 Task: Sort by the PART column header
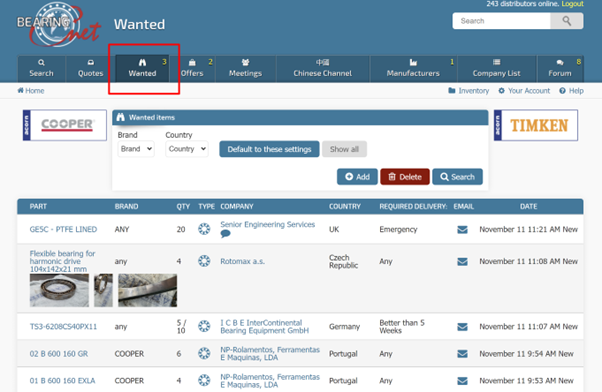pyautogui.click(x=38, y=207)
